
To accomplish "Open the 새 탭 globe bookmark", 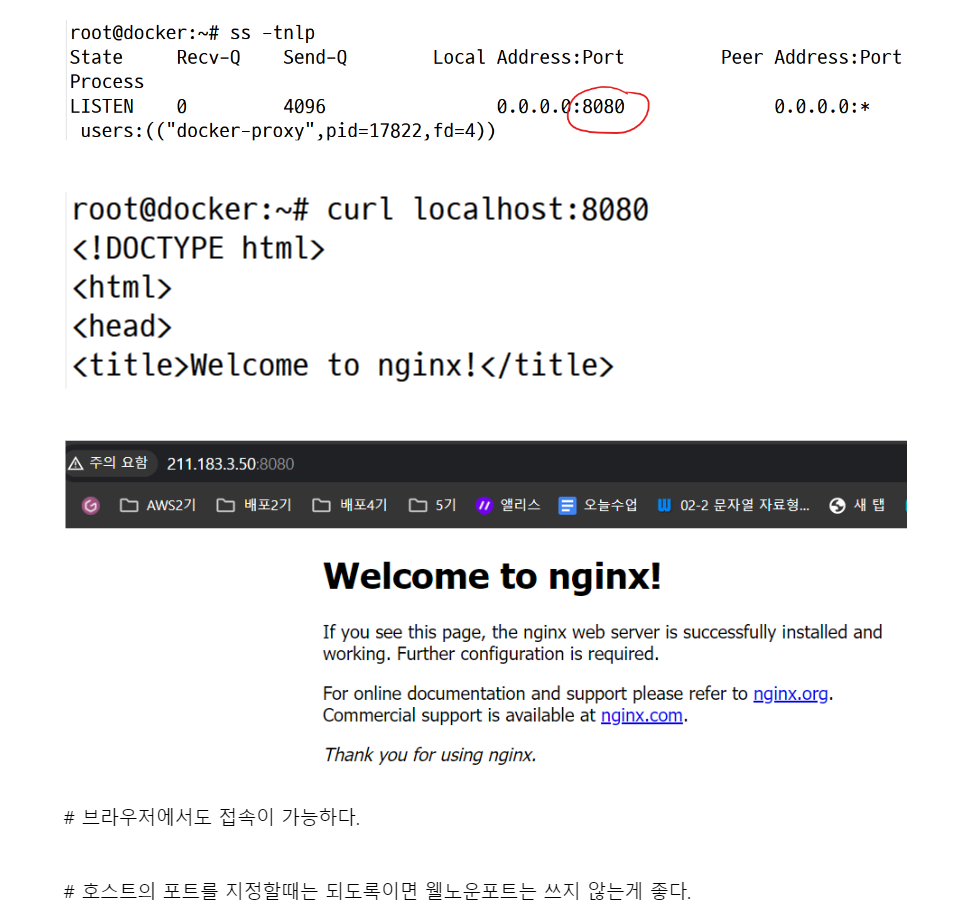I will [857, 505].
